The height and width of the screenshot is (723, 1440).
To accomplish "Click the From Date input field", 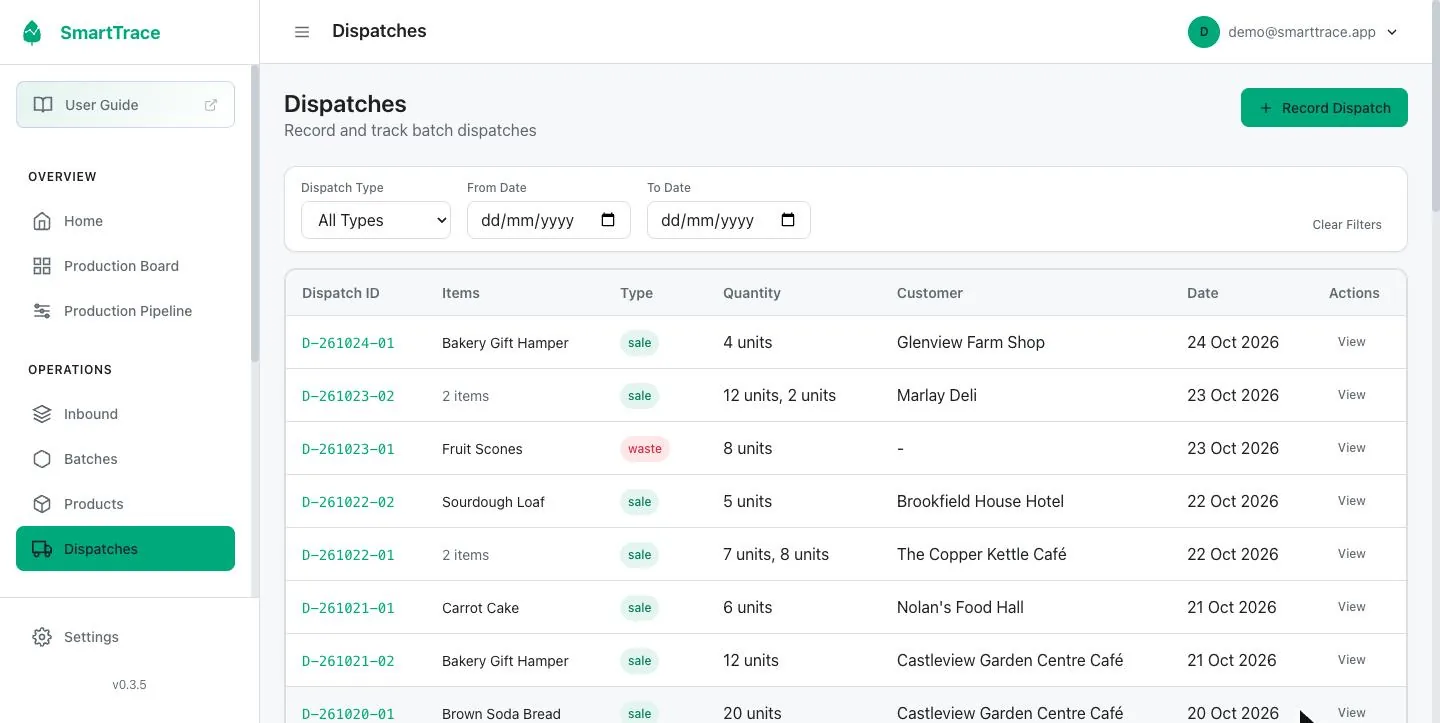I will pyautogui.click(x=549, y=220).
